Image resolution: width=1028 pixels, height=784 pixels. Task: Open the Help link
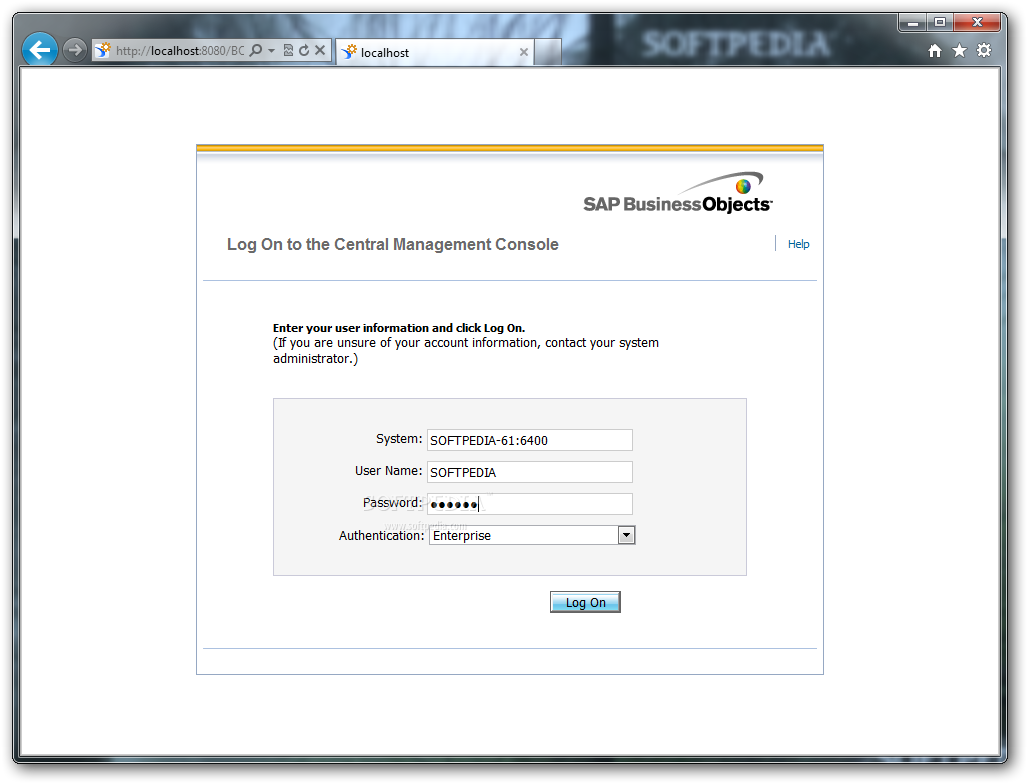(x=798, y=244)
